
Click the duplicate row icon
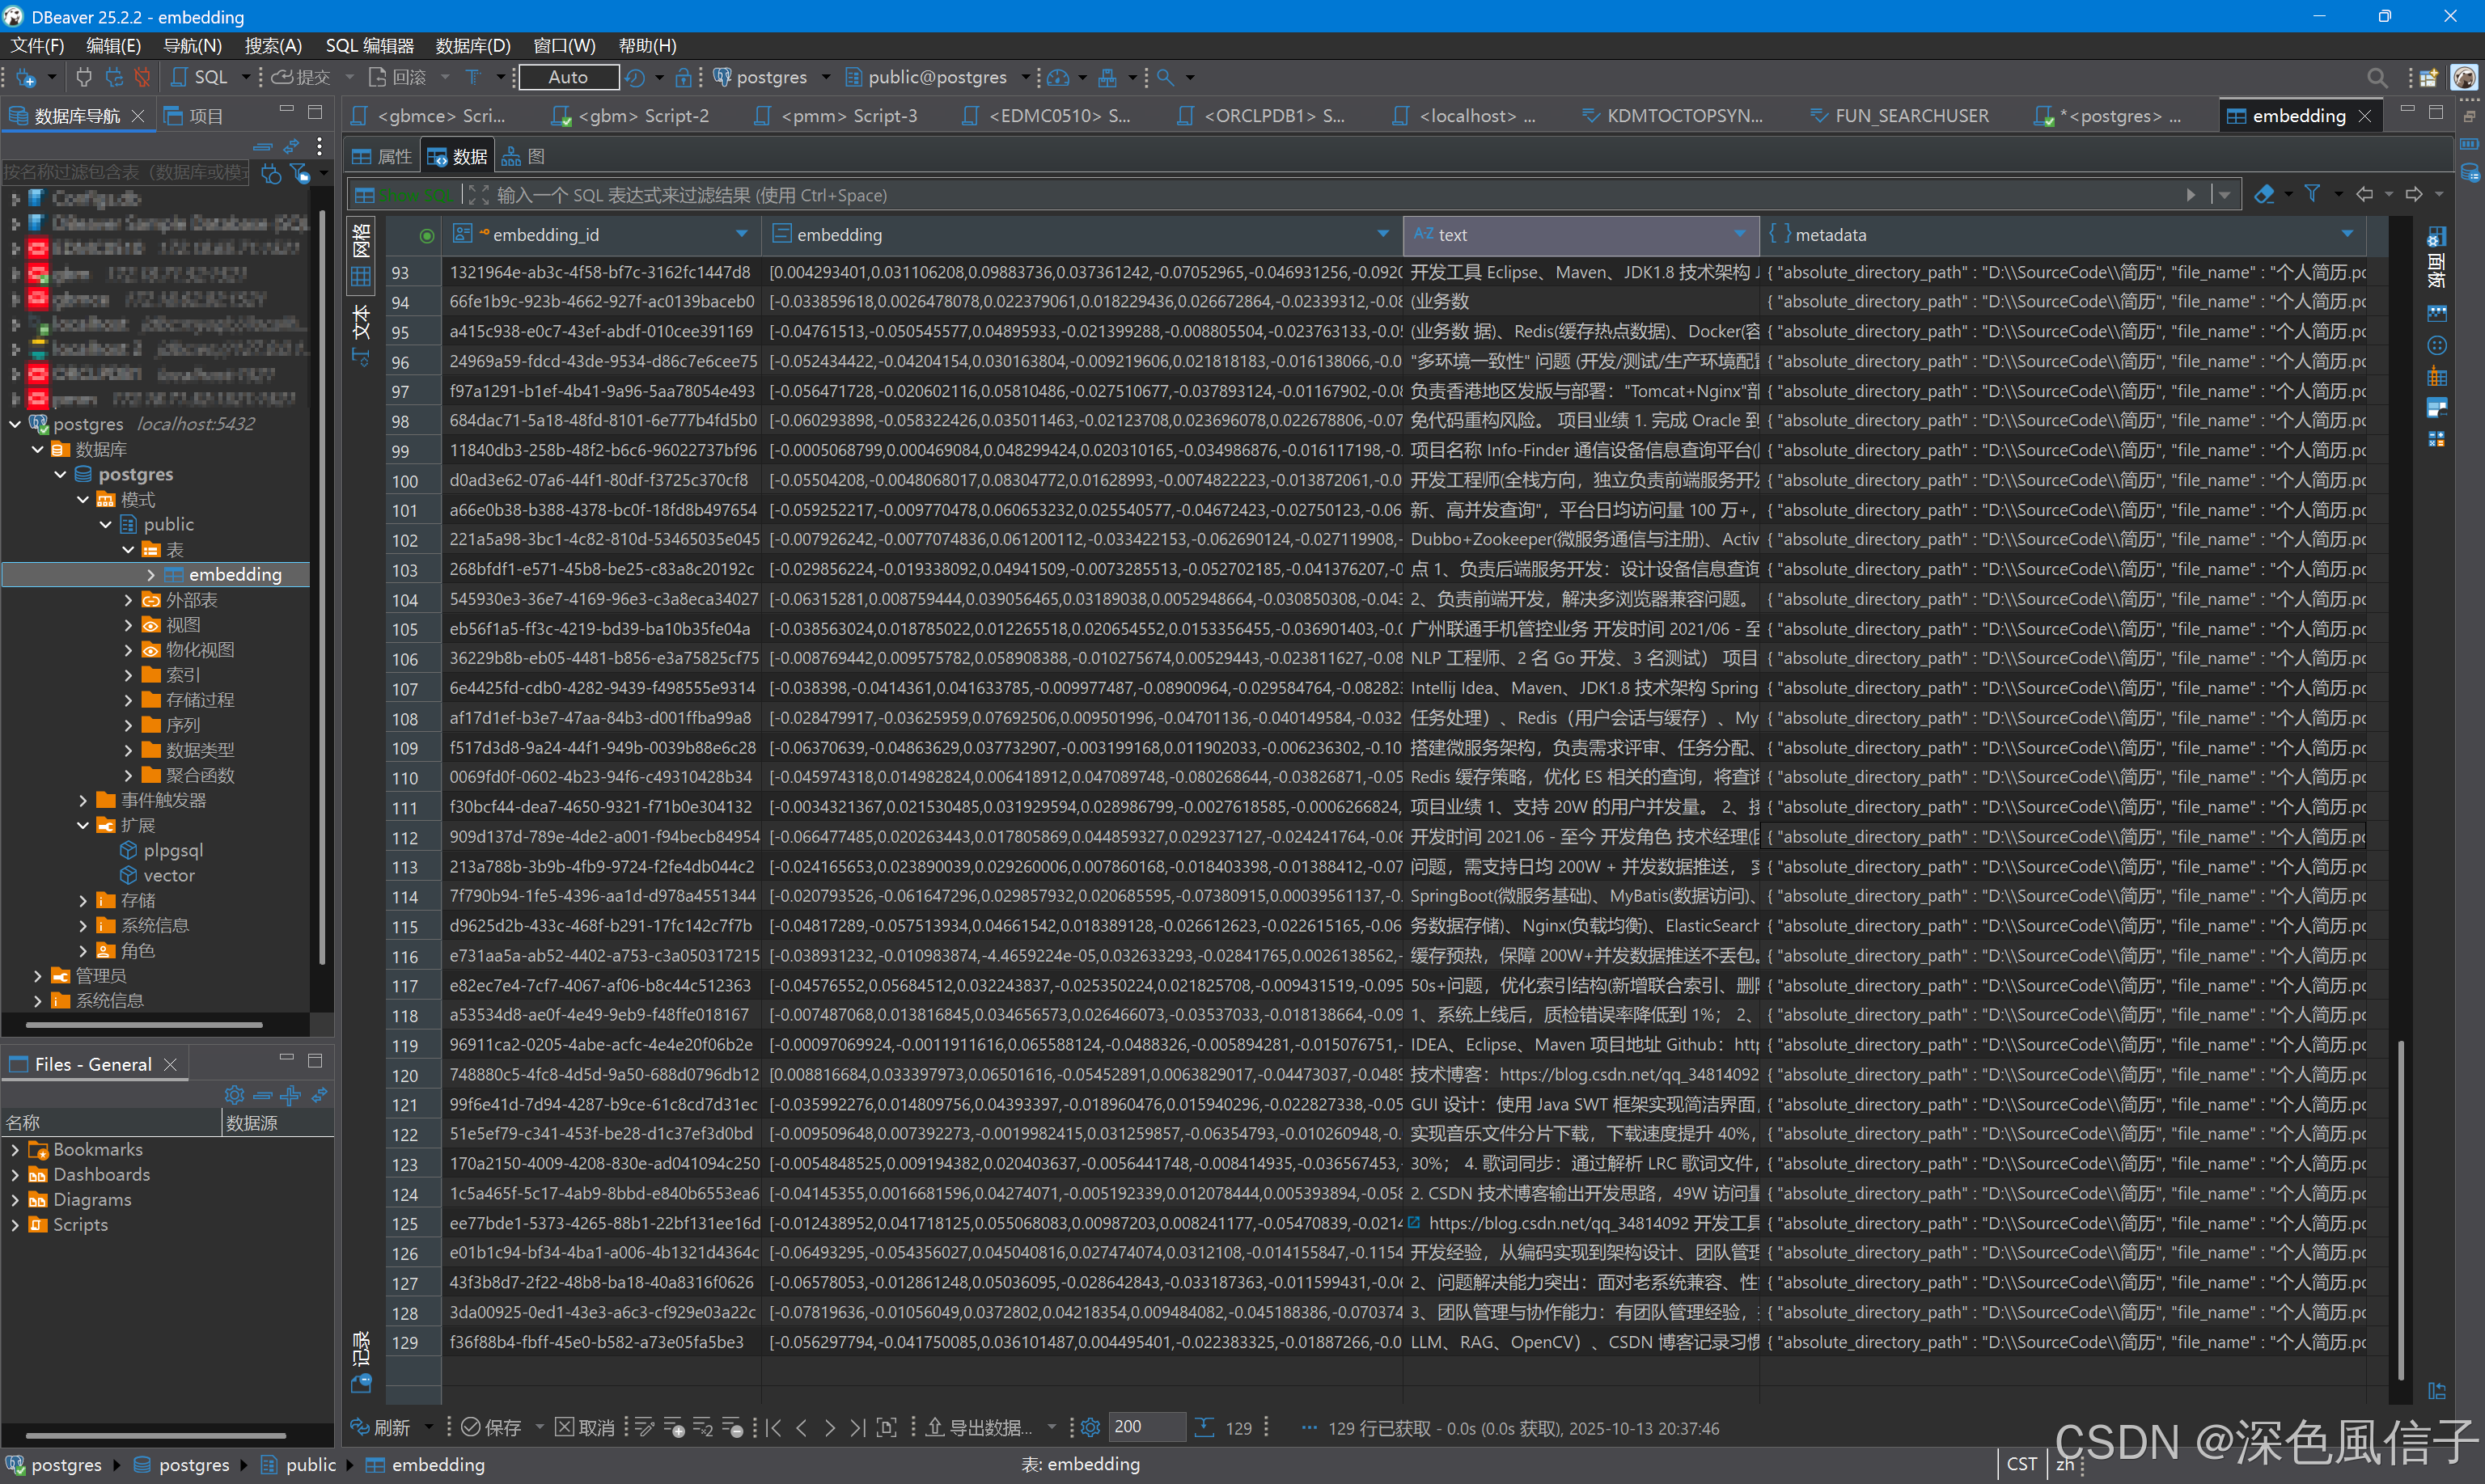[x=702, y=1428]
